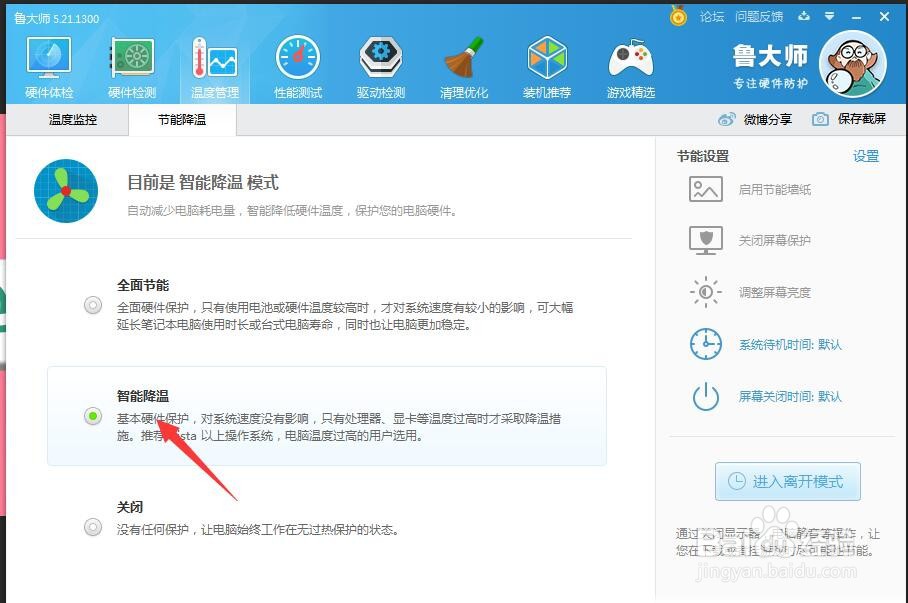
Task: Click the 调整屏幕亮度 brightness icon
Action: point(706,292)
